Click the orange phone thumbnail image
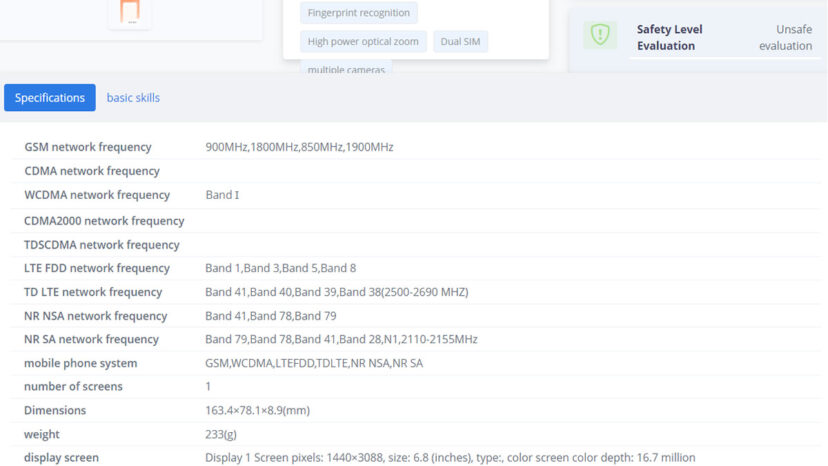The image size is (828, 466). click(130, 12)
